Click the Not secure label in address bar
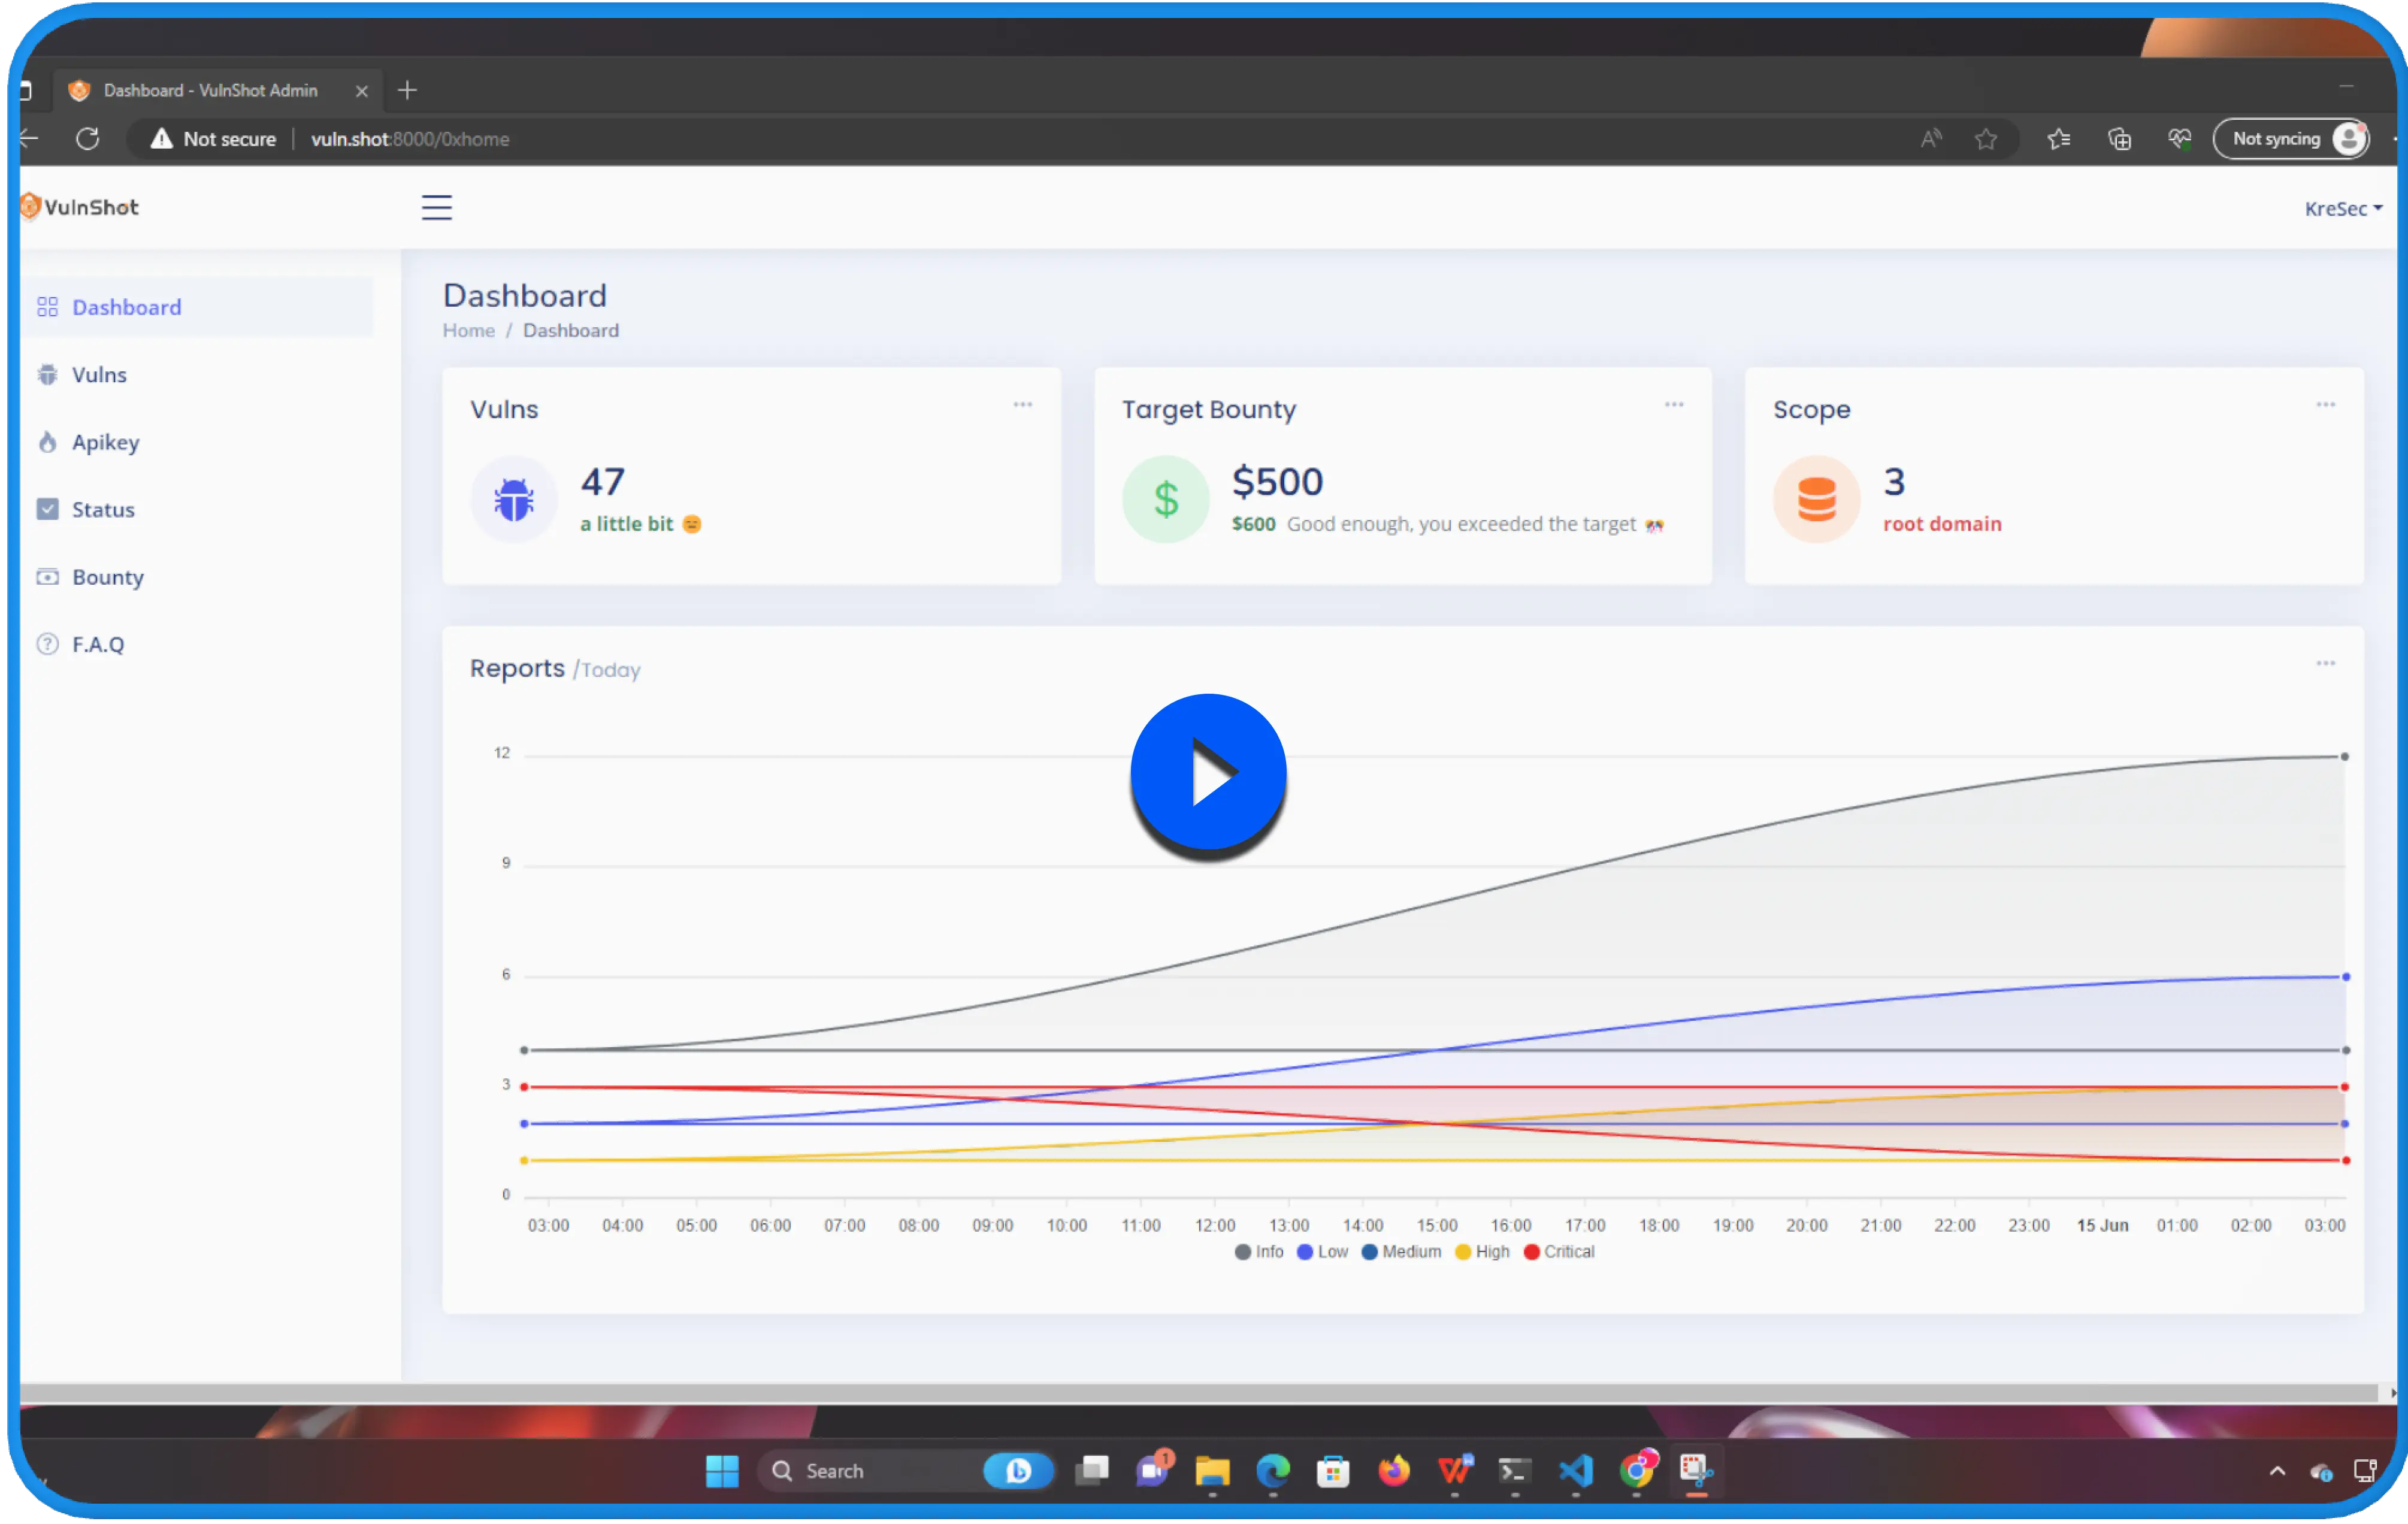 coord(229,139)
